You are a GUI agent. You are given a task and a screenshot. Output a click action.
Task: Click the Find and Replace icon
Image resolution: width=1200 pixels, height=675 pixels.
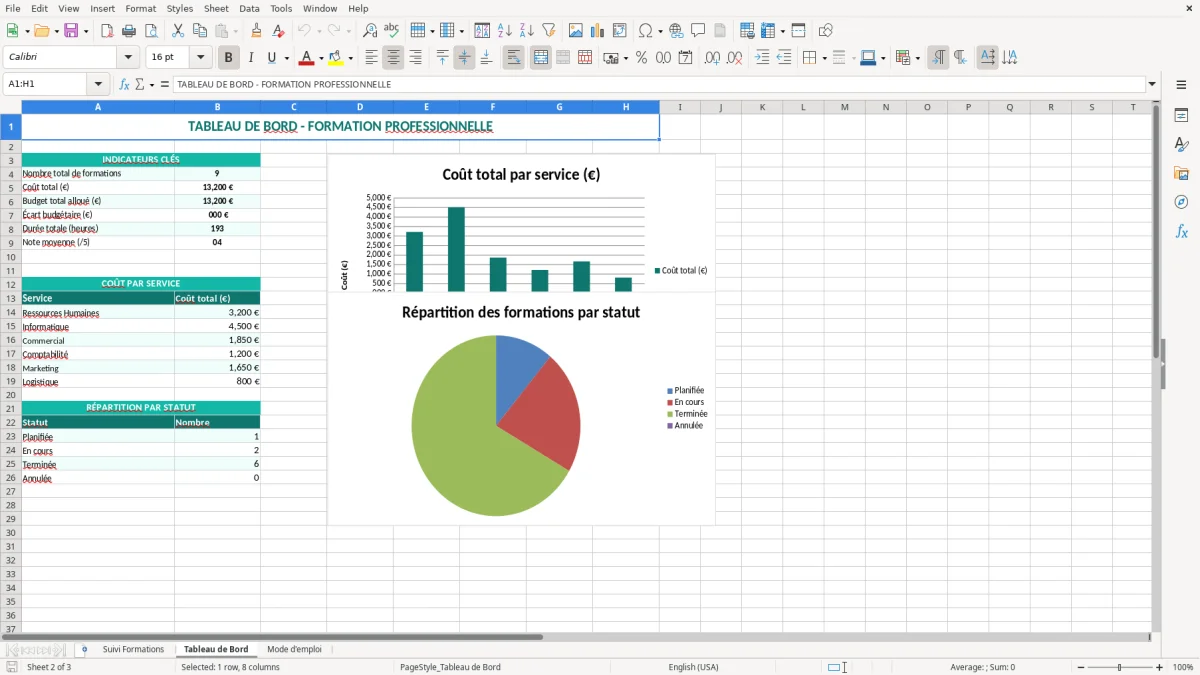point(370,31)
